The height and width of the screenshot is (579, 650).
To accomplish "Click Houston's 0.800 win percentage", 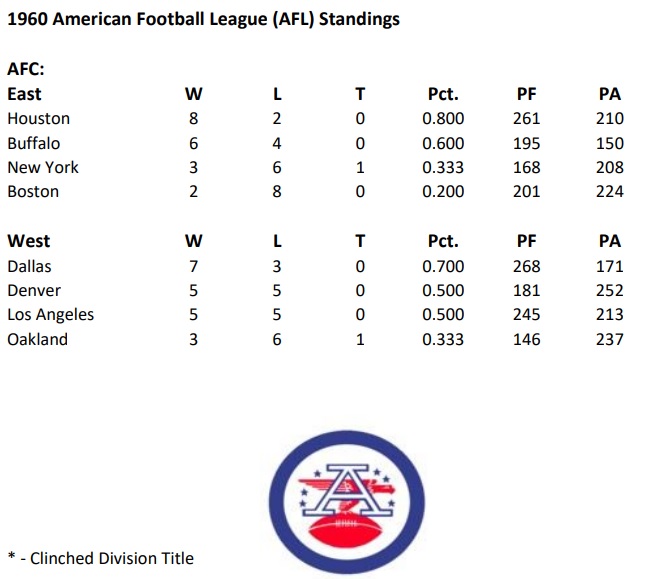I will (x=442, y=118).
